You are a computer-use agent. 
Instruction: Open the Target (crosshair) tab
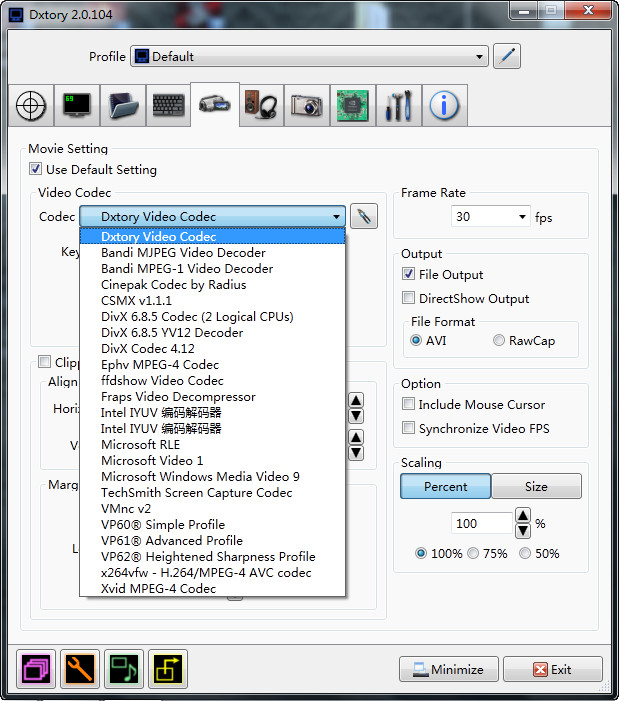pyautogui.click(x=31, y=106)
